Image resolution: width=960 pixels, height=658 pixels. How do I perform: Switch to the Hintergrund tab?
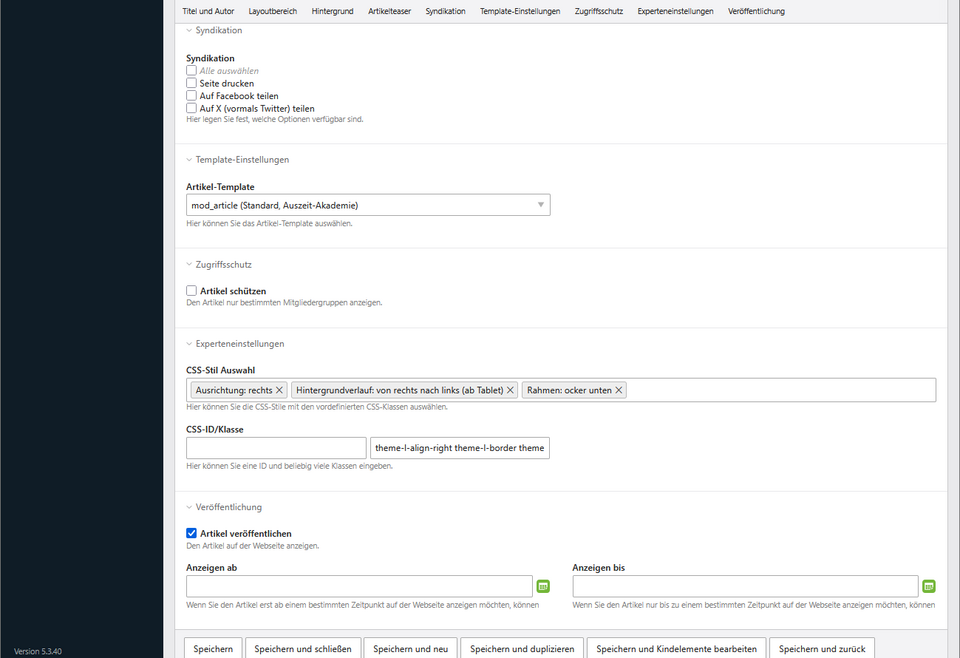pyautogui.click(x=332, y=11)
